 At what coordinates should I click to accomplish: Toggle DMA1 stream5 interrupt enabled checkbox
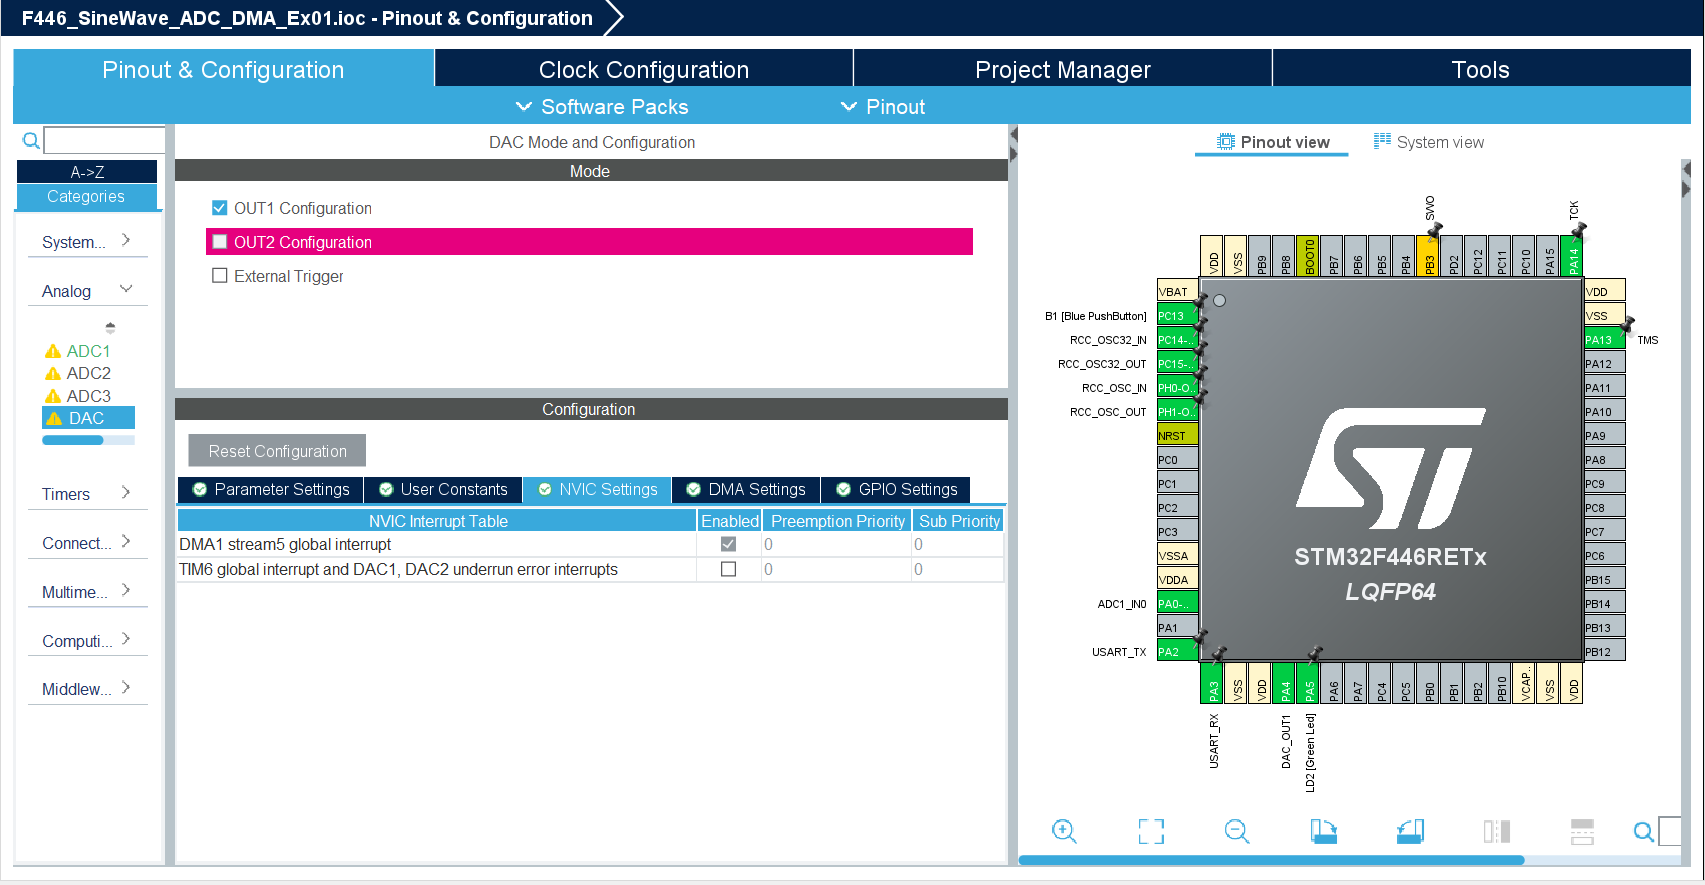[728, 544]
